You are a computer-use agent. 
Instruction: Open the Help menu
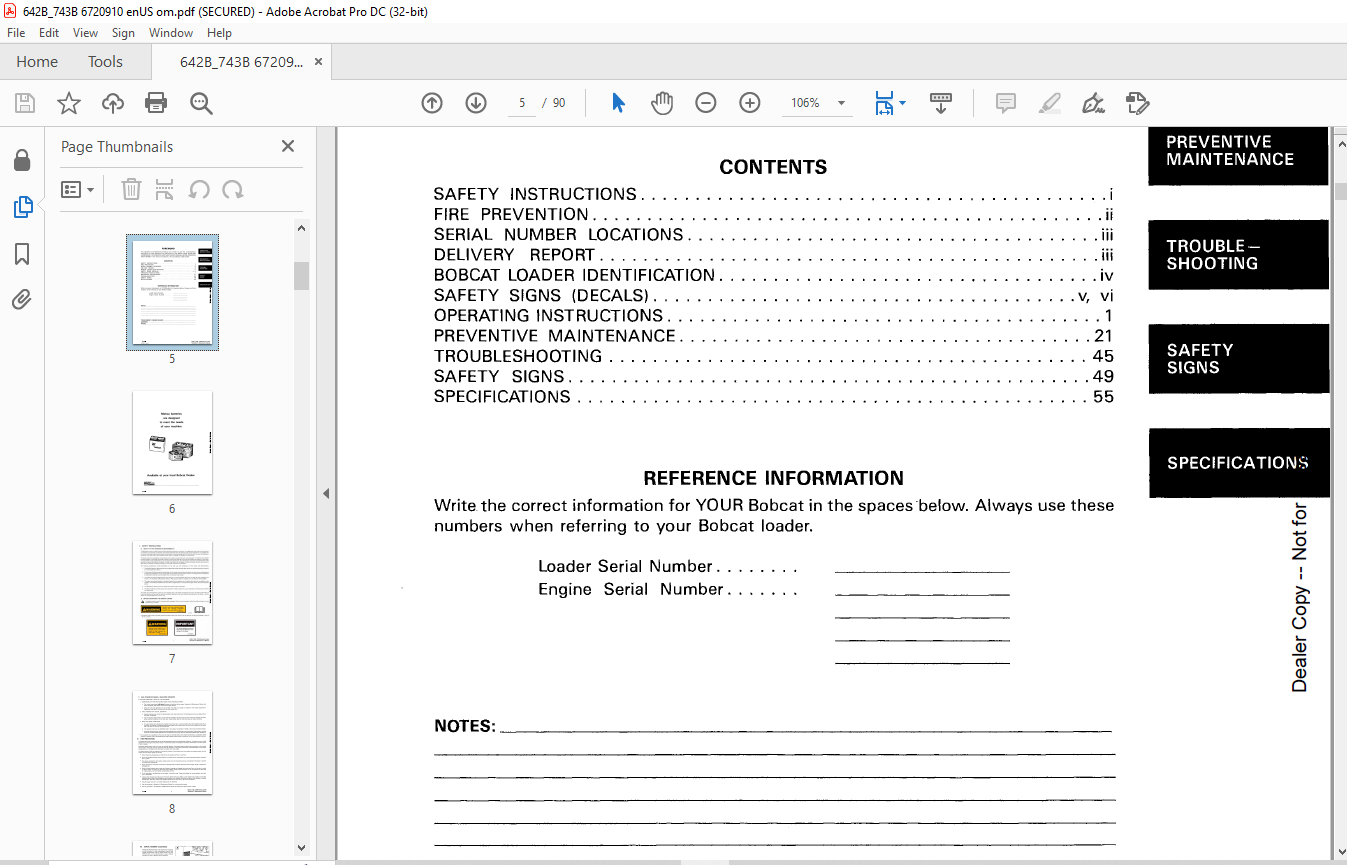(219, 33)
